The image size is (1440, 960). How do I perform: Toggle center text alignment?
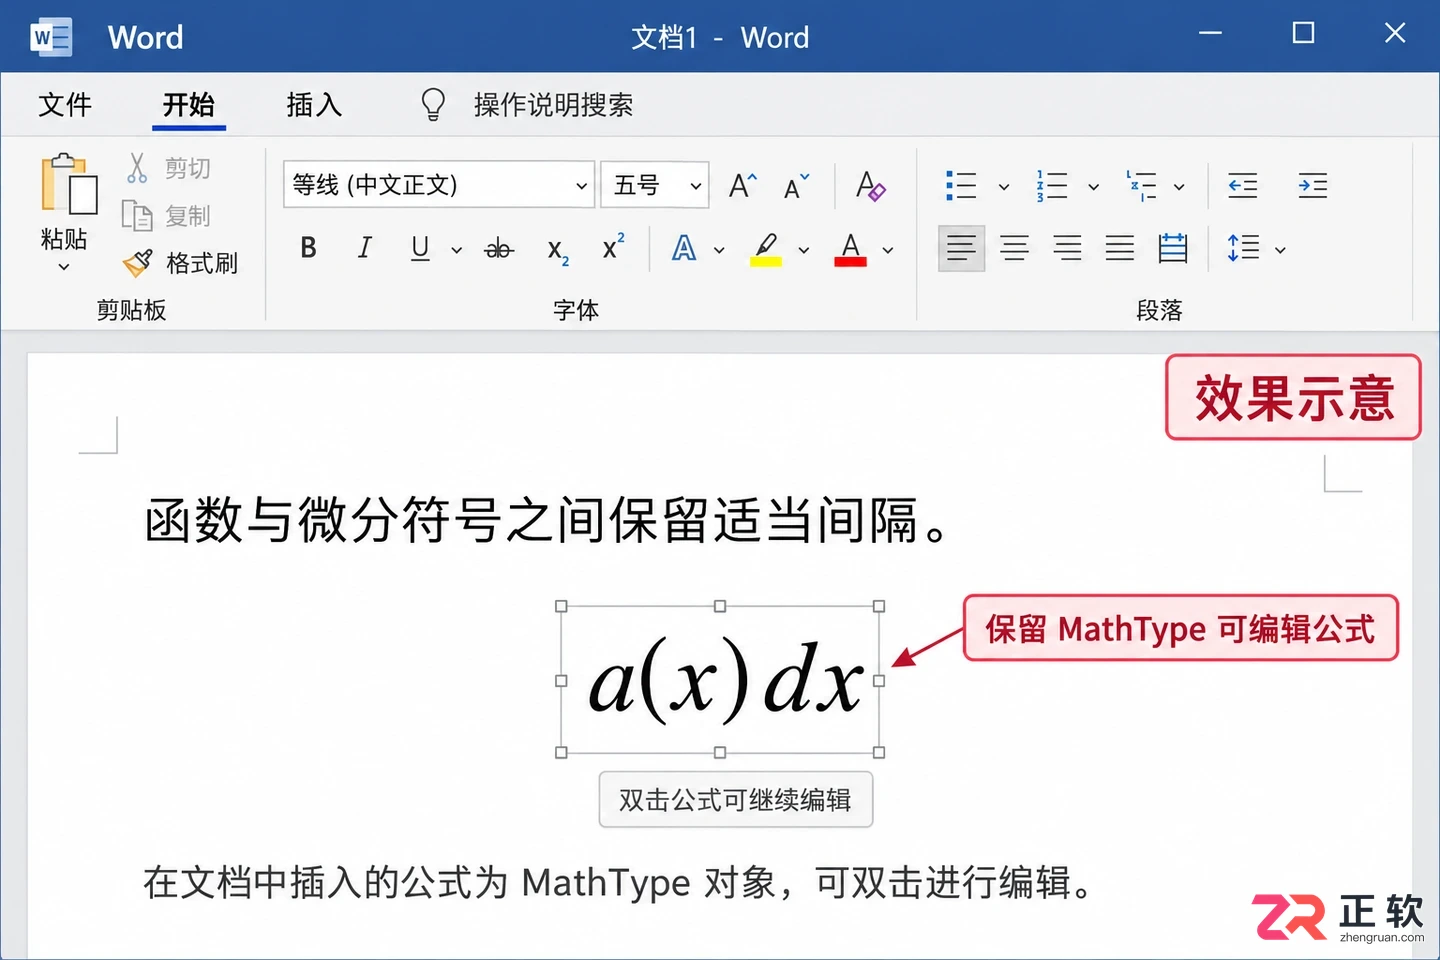1014,248
